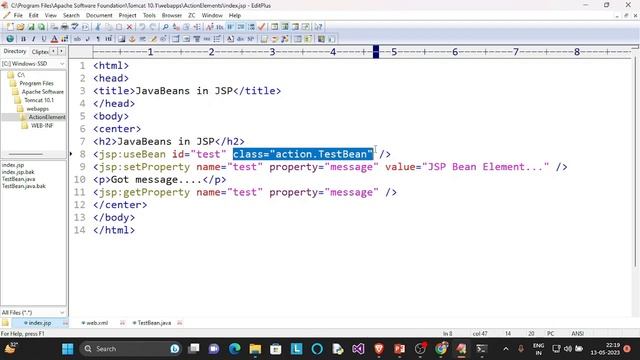This screenshot has height=360, width=640.
Task: Click the context Help arrow icon
Action: [318, 27]
